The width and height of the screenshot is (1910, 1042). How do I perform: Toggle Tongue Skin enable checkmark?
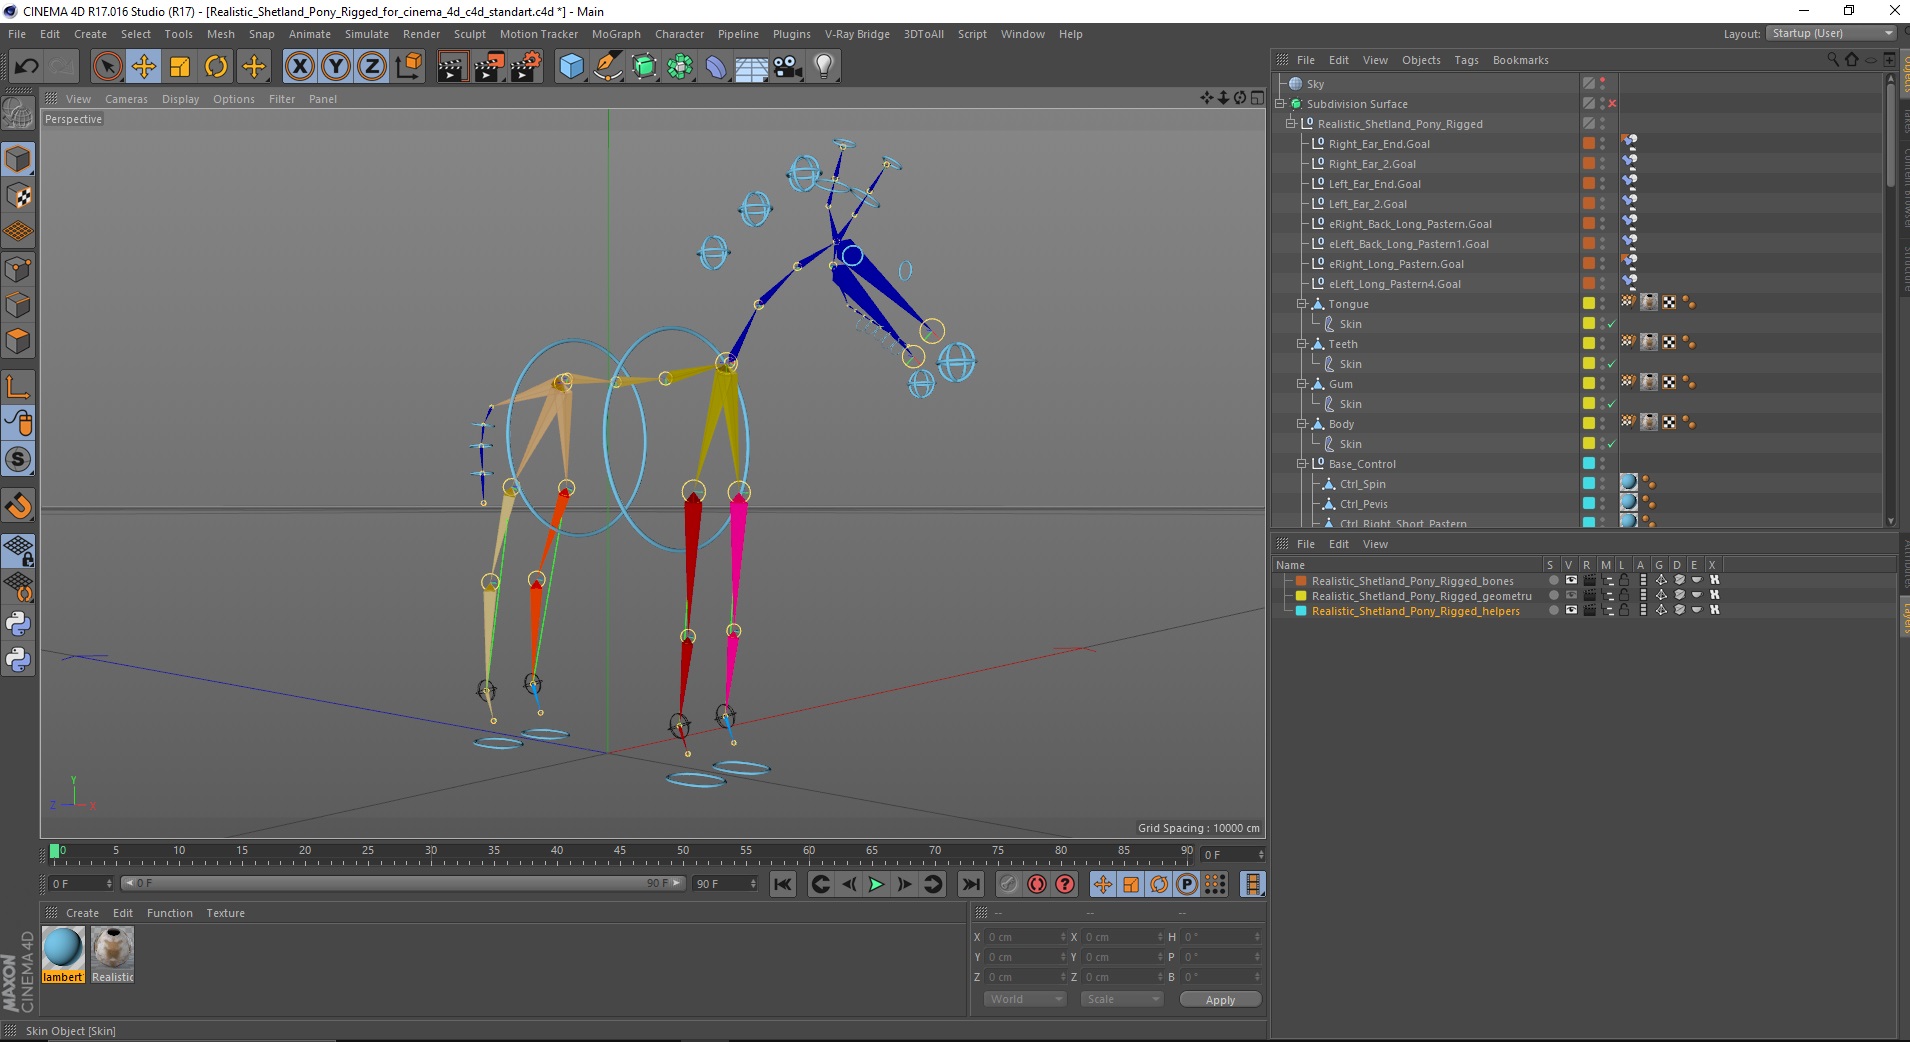coord(1612,324)
